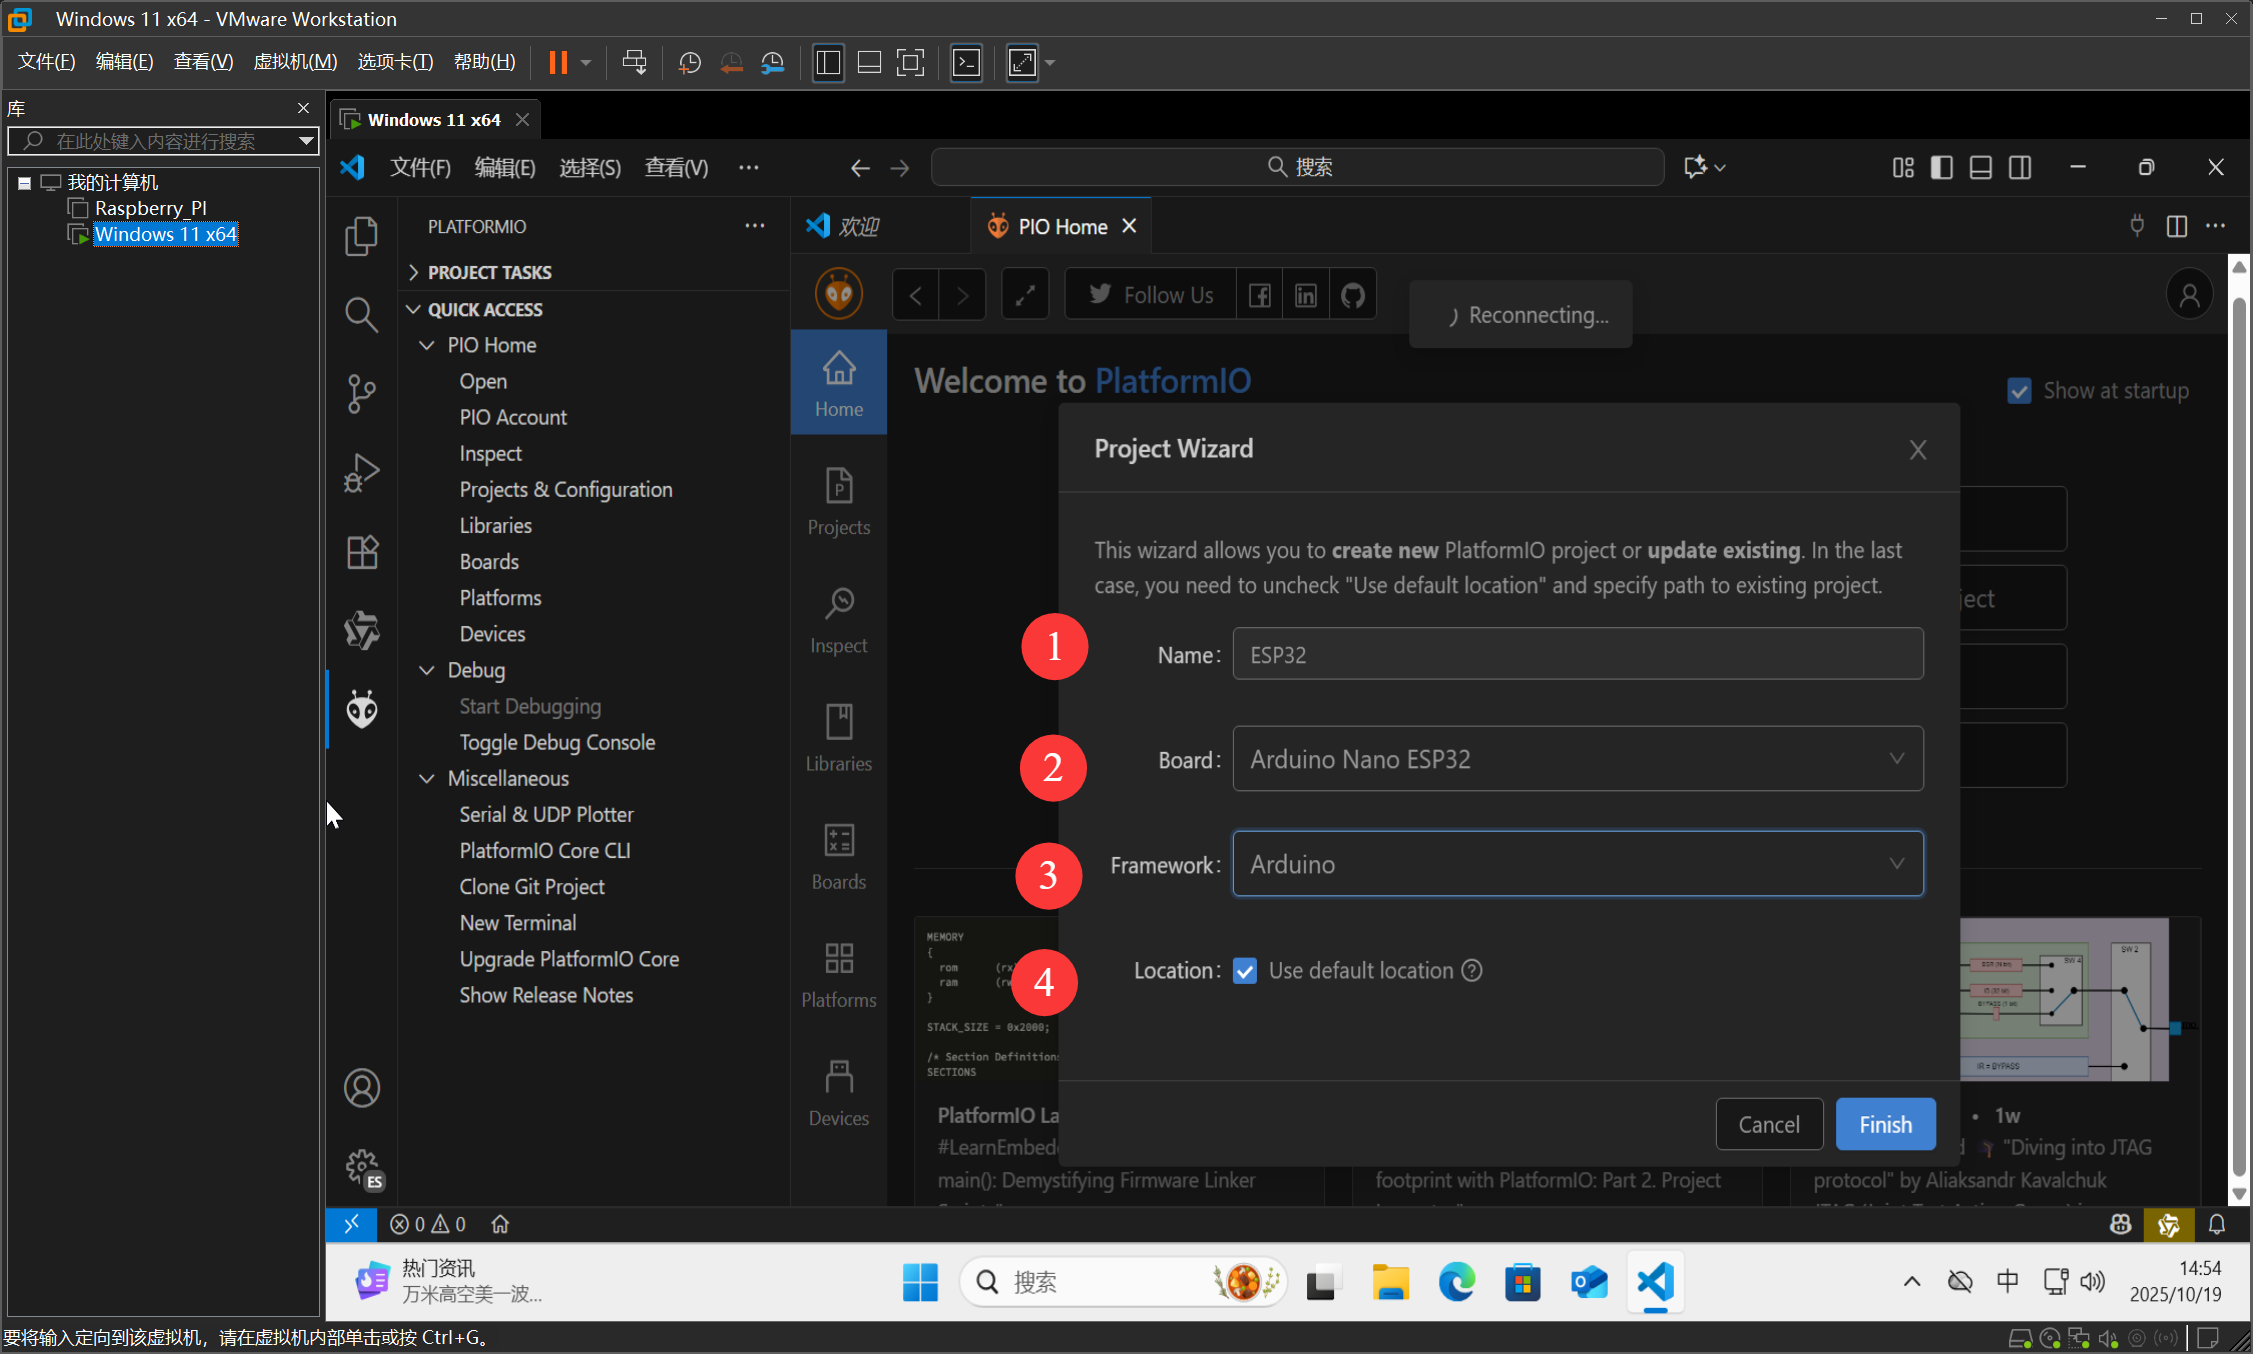Screen dimensions: 2253x1354
Task: Collapse the PIO Home tree node
Action: pyautogui.click(x=427, y=345)
